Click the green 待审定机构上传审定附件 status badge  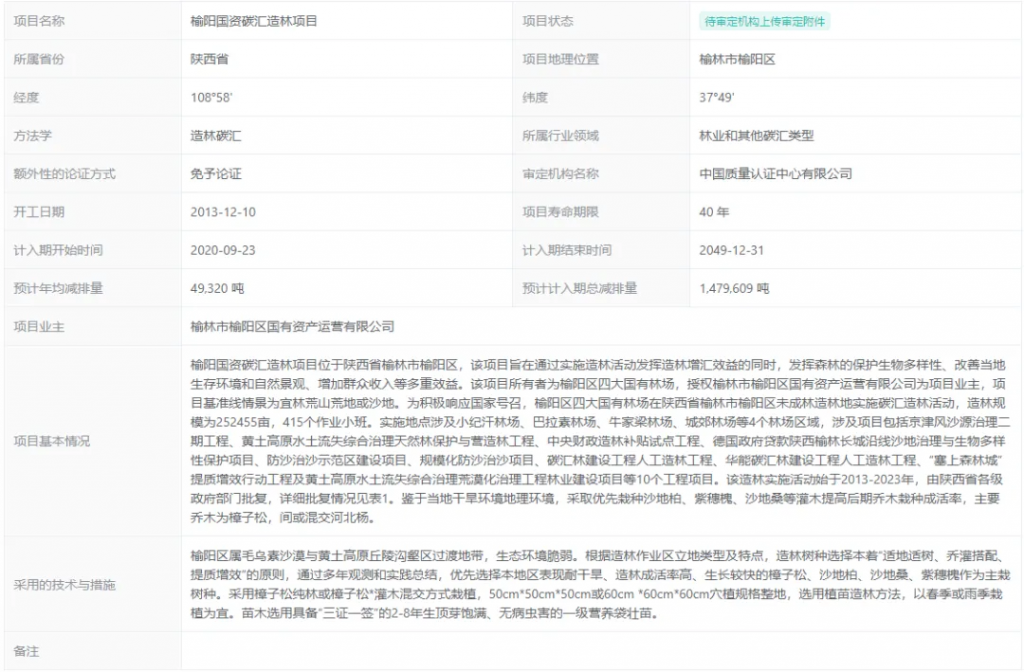pyautogui.click(x=765, y=21)
